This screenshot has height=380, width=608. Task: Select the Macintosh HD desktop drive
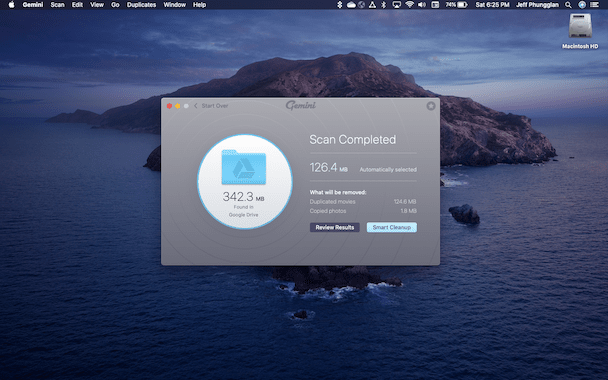click(580, 31)
